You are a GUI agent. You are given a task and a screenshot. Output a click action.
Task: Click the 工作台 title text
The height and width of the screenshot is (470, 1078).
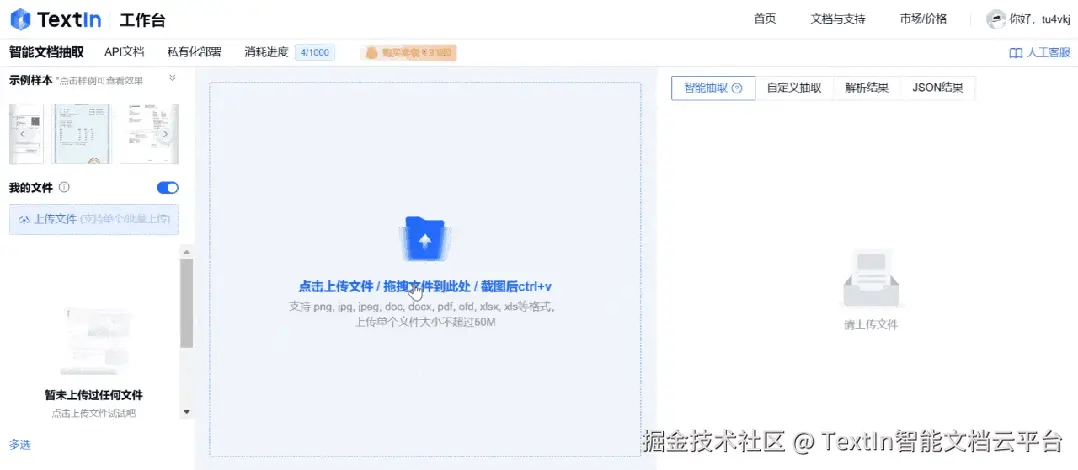(142, 20)
